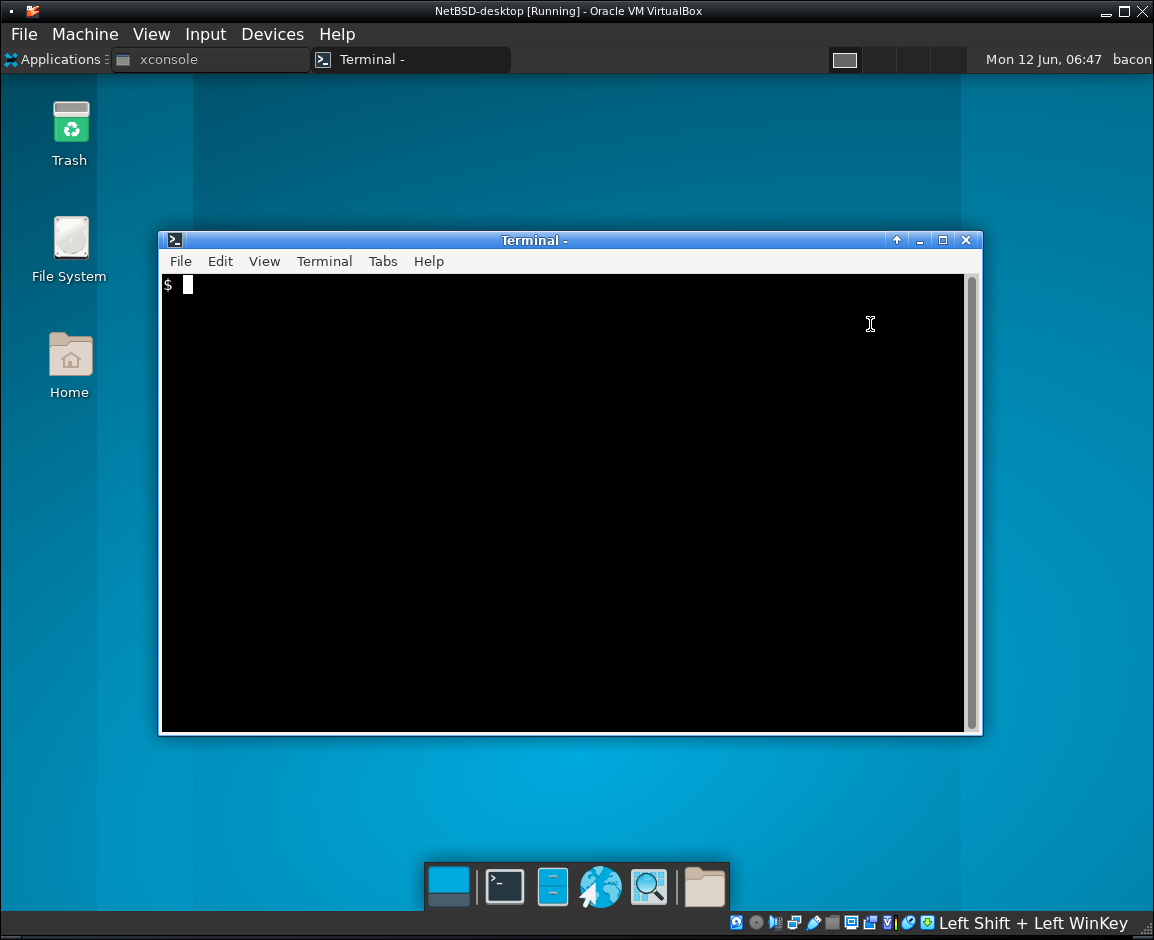Open the terminal's Edit menu

[x=220, y=261]
